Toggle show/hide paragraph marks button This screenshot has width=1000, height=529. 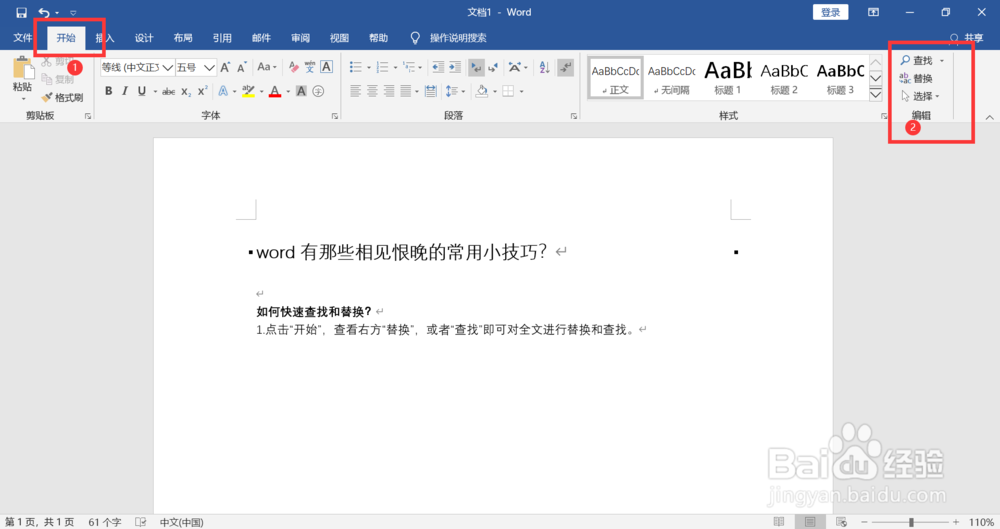click(566, 67)
